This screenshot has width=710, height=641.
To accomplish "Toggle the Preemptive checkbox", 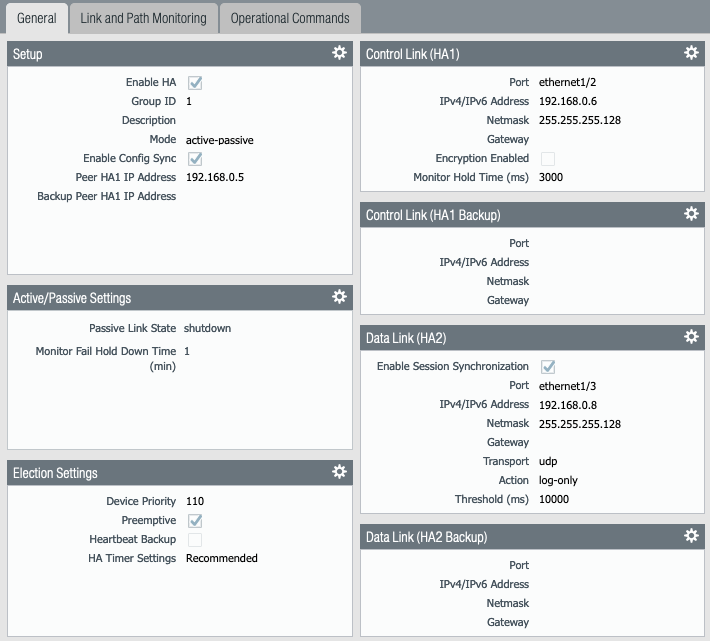I will [x=195, y=521].
